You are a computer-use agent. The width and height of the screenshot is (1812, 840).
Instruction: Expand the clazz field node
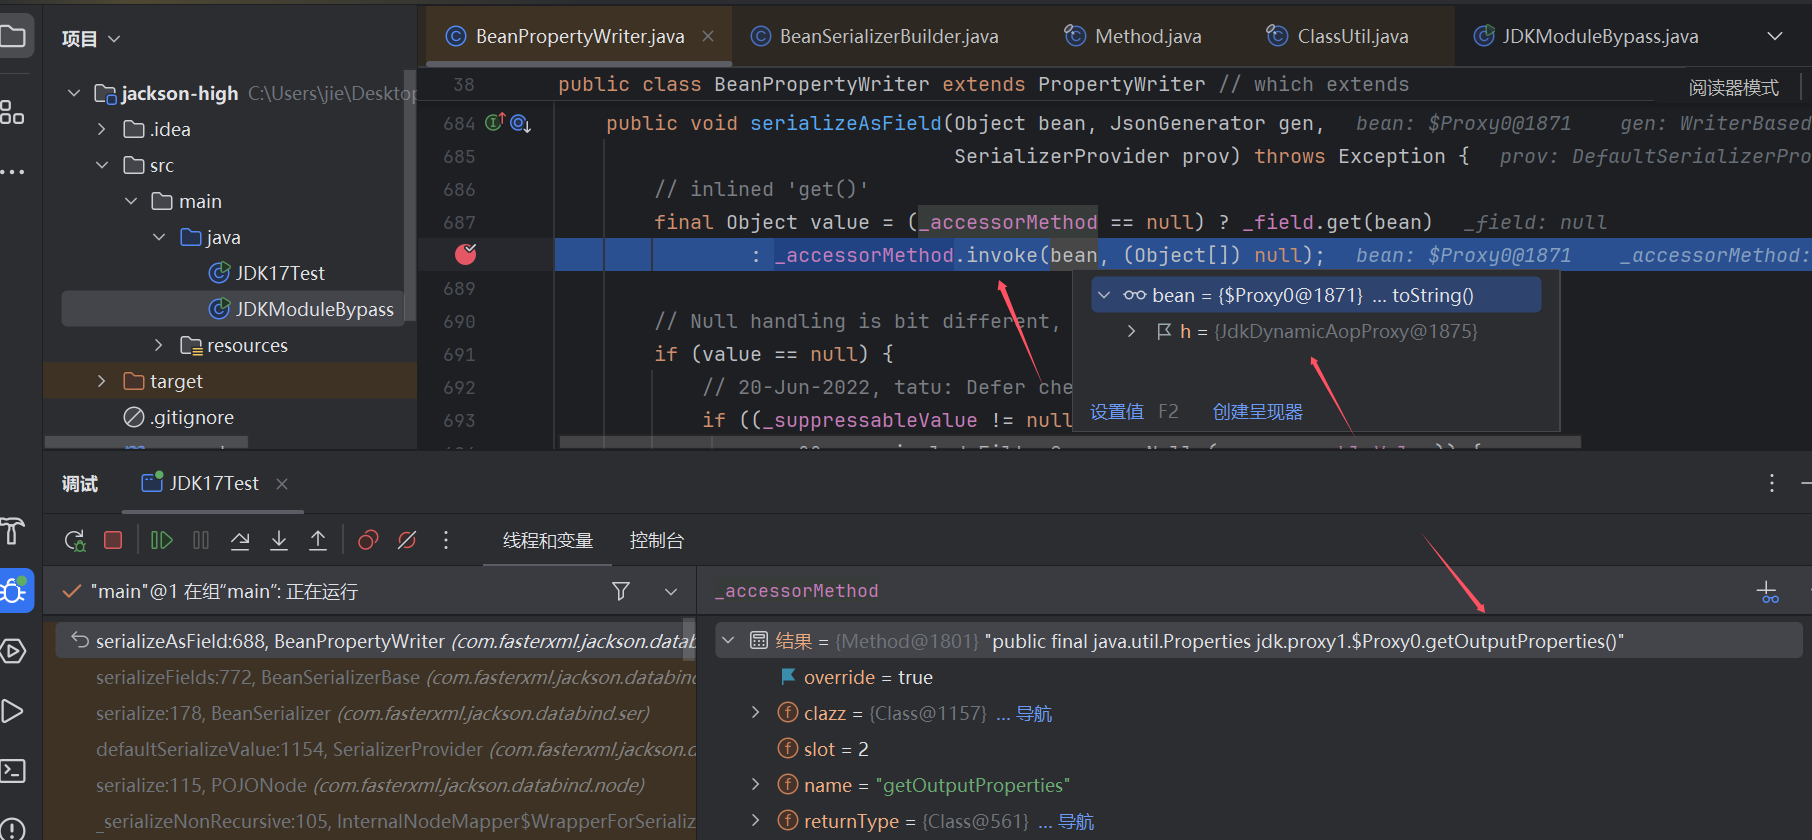pyautogui.click(x=756, y=713)
